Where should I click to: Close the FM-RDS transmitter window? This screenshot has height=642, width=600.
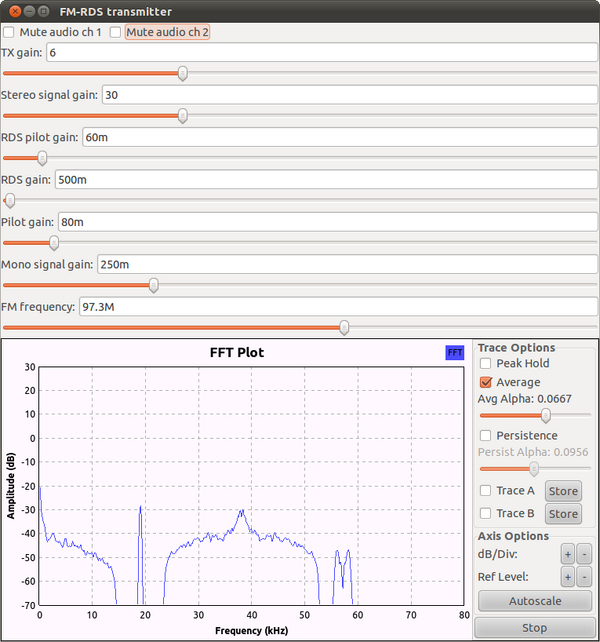[15, 11]
